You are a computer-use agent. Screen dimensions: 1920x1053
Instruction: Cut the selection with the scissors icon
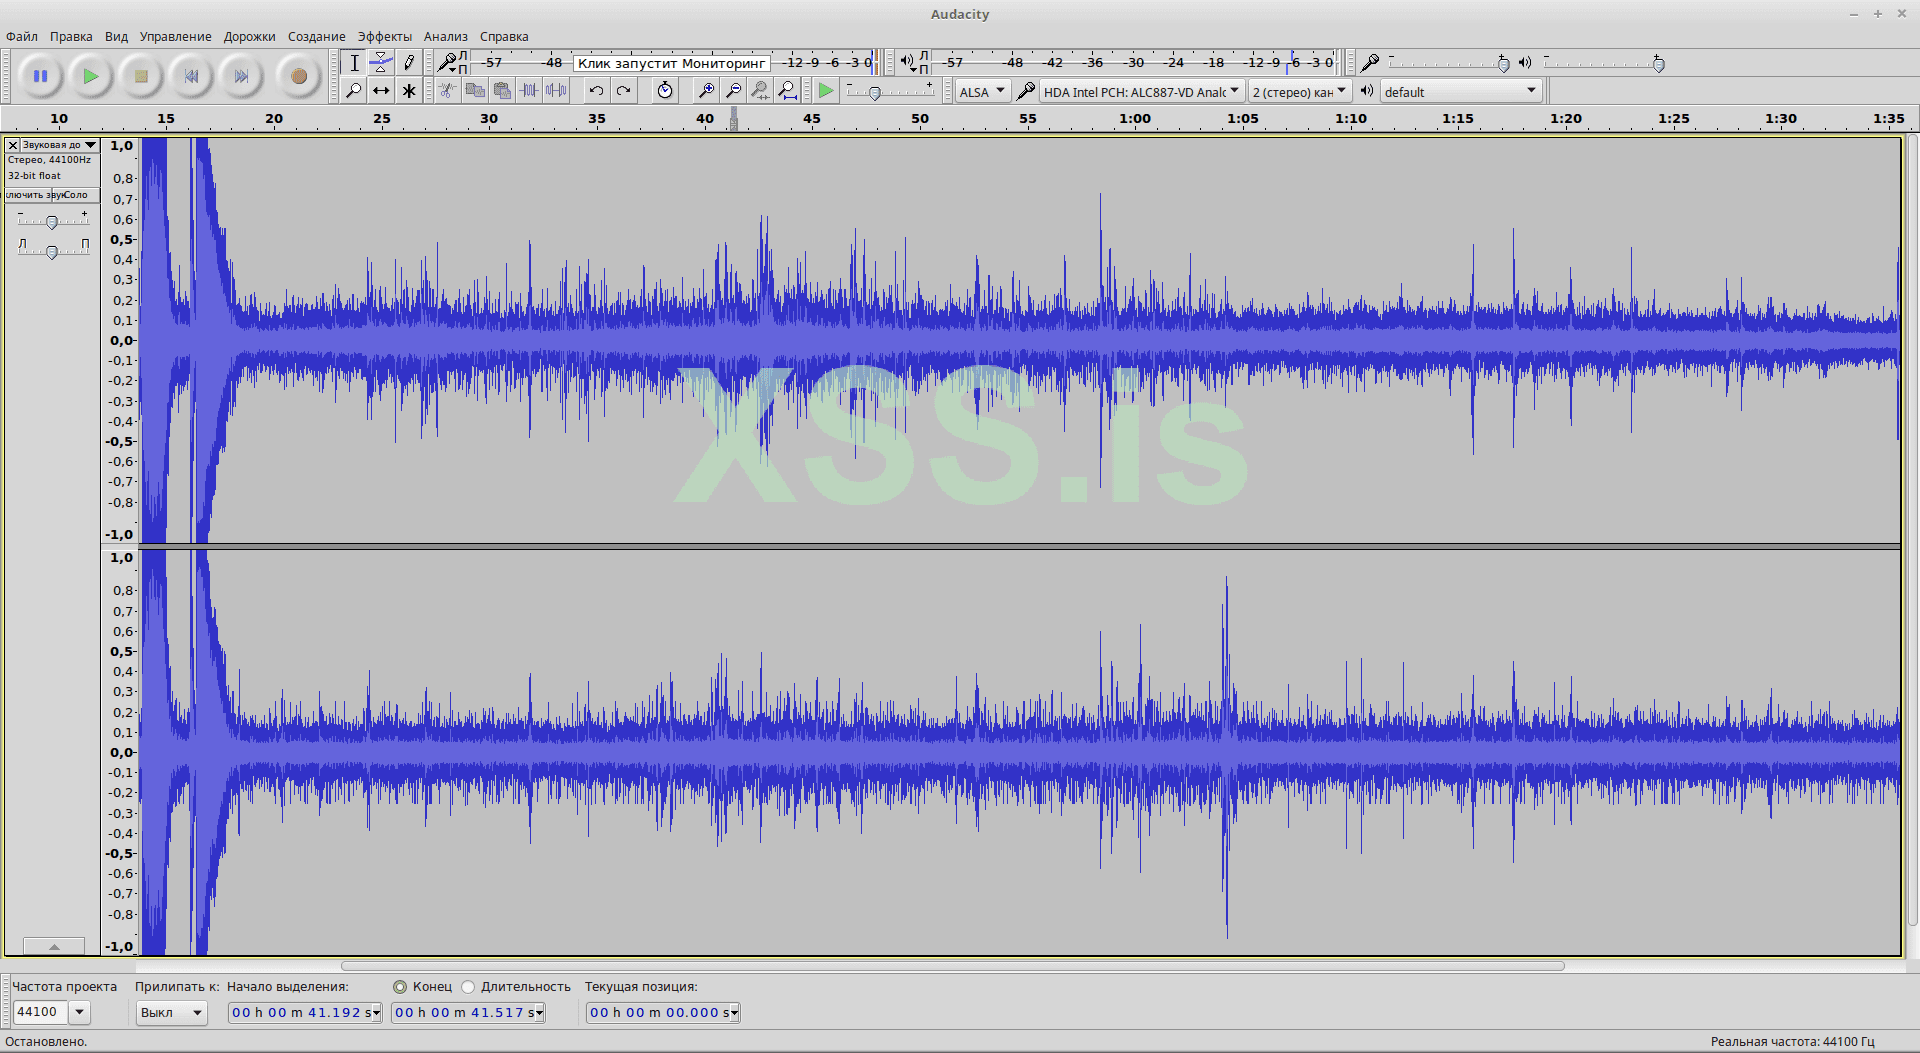coord(447,91)
